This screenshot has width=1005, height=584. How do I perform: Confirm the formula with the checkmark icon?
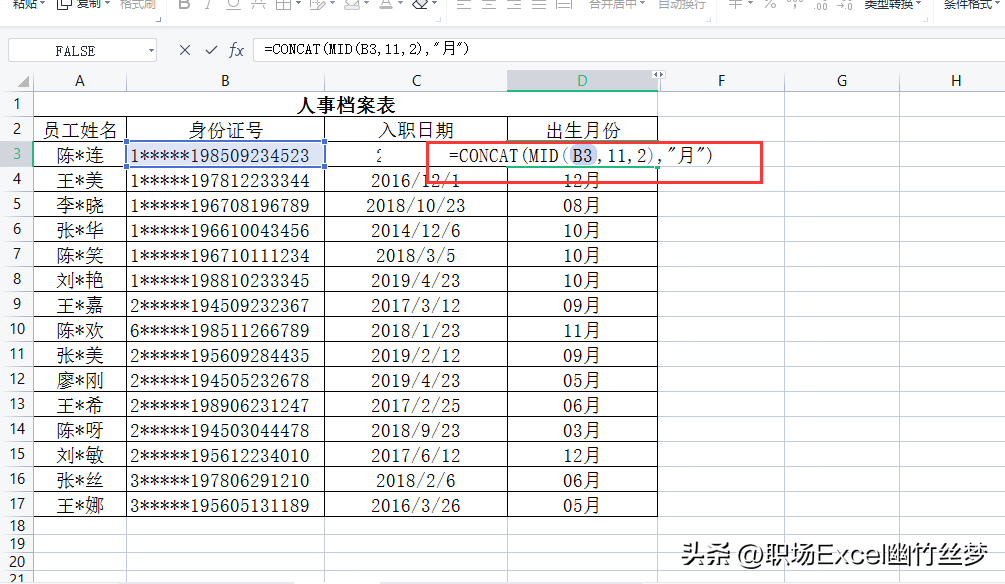point(211,50)
